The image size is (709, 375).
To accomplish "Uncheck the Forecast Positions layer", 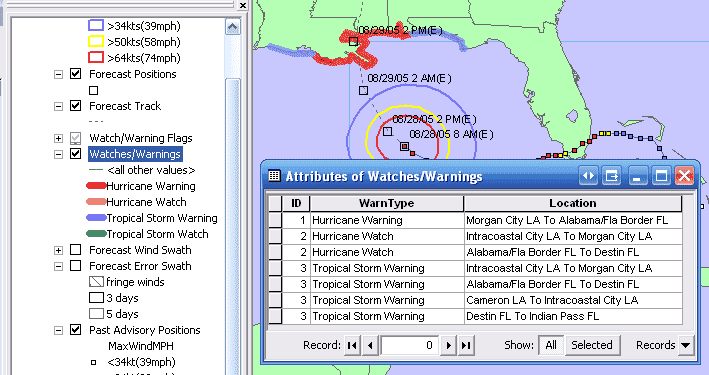I will point(76,74).
